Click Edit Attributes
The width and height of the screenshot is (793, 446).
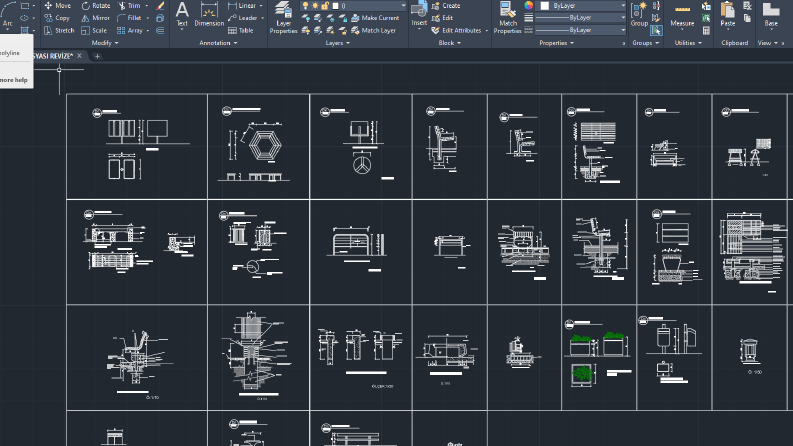click(x=456, y=30)
